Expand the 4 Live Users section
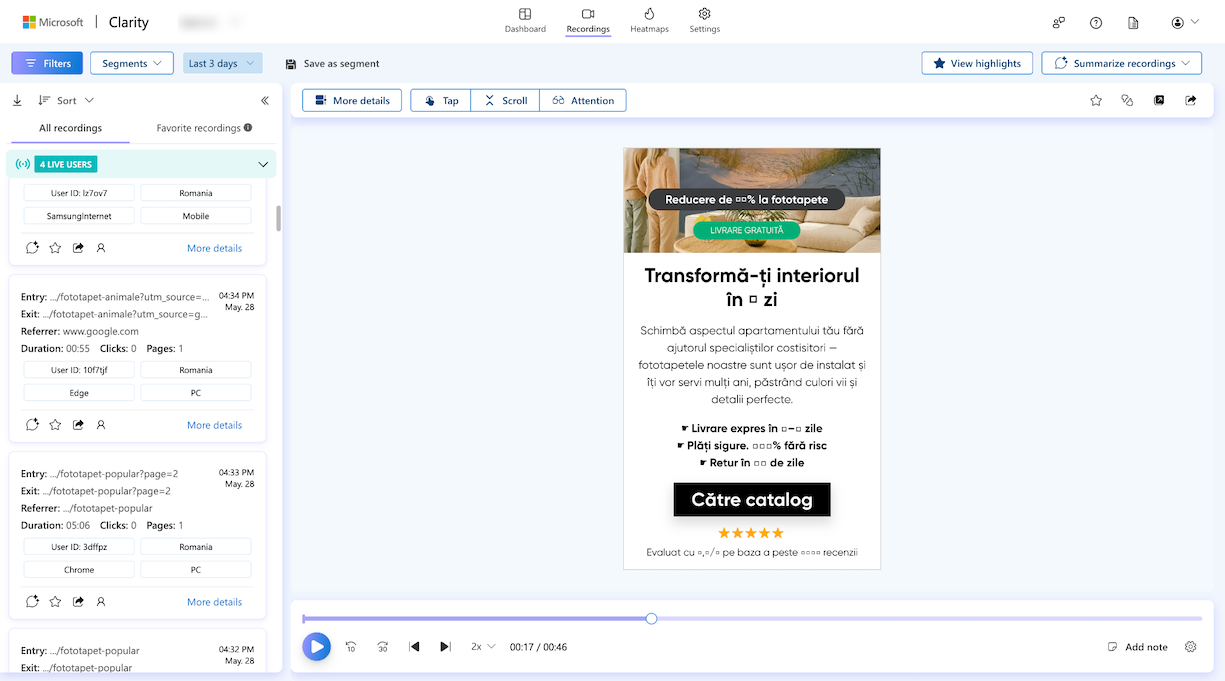1225x681 pixels. click(x=264, y=164)
